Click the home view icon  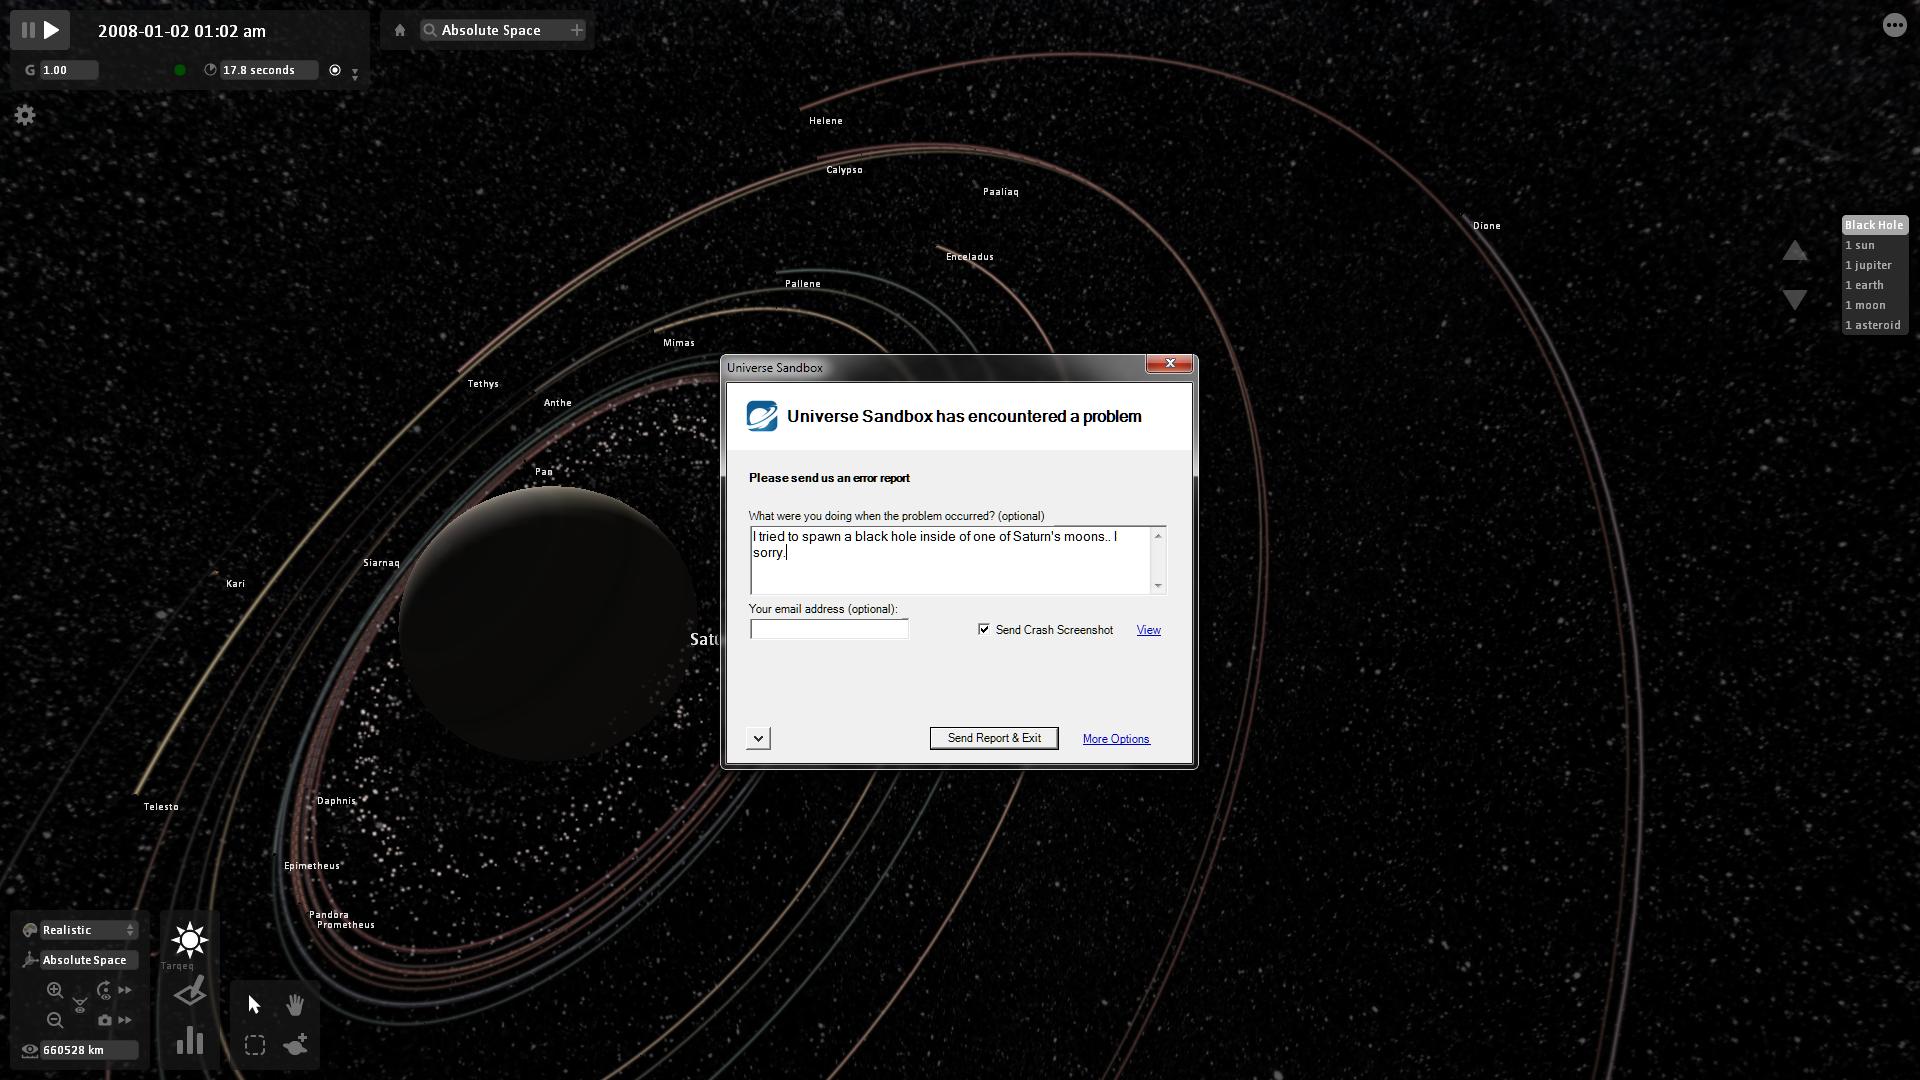click(x=400, y=30)
